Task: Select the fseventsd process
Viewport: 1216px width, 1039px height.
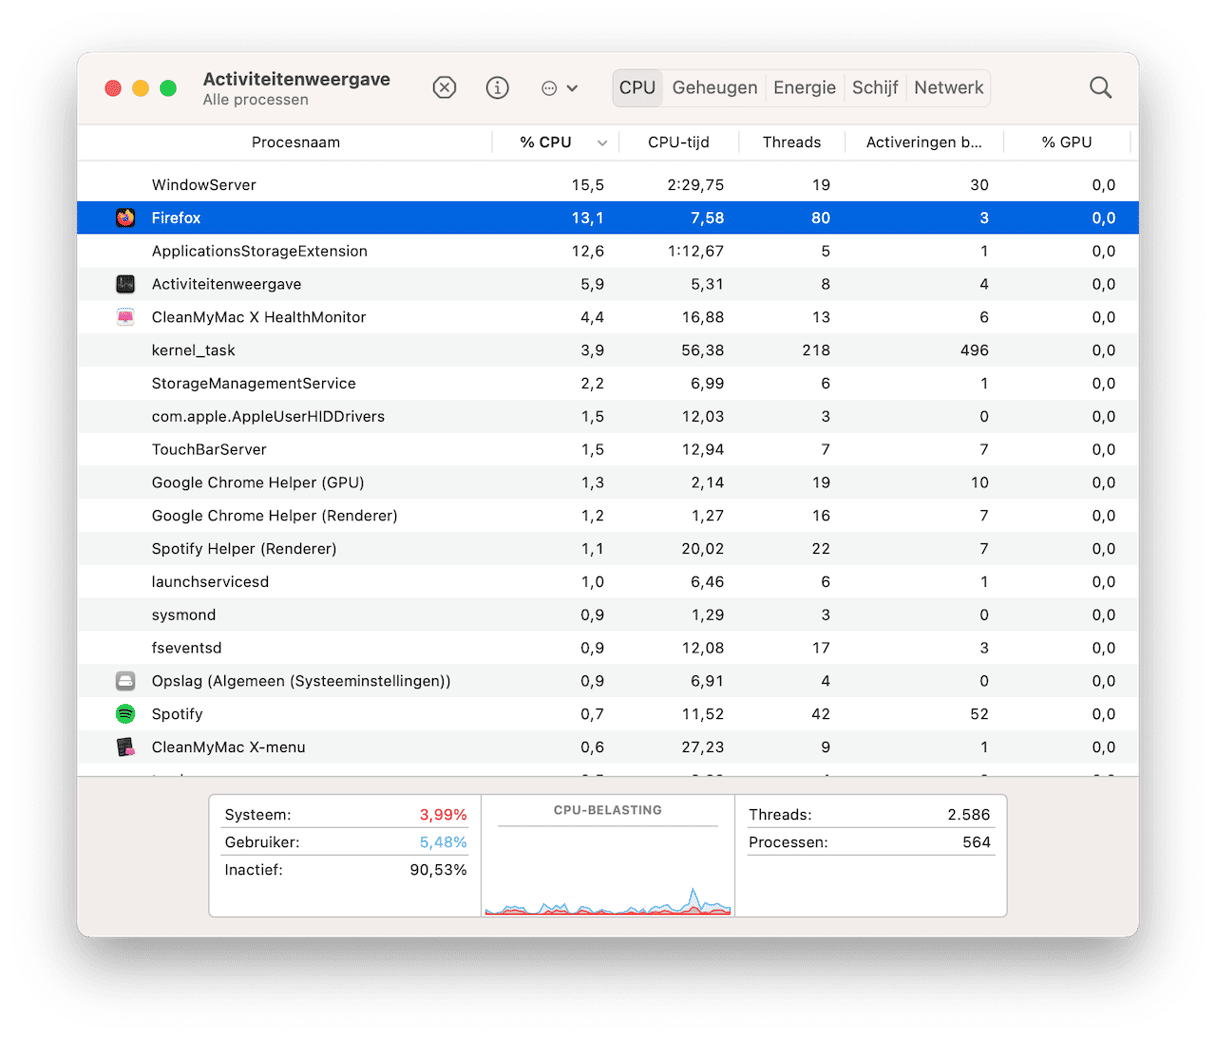Action: (x=608, y=647)
